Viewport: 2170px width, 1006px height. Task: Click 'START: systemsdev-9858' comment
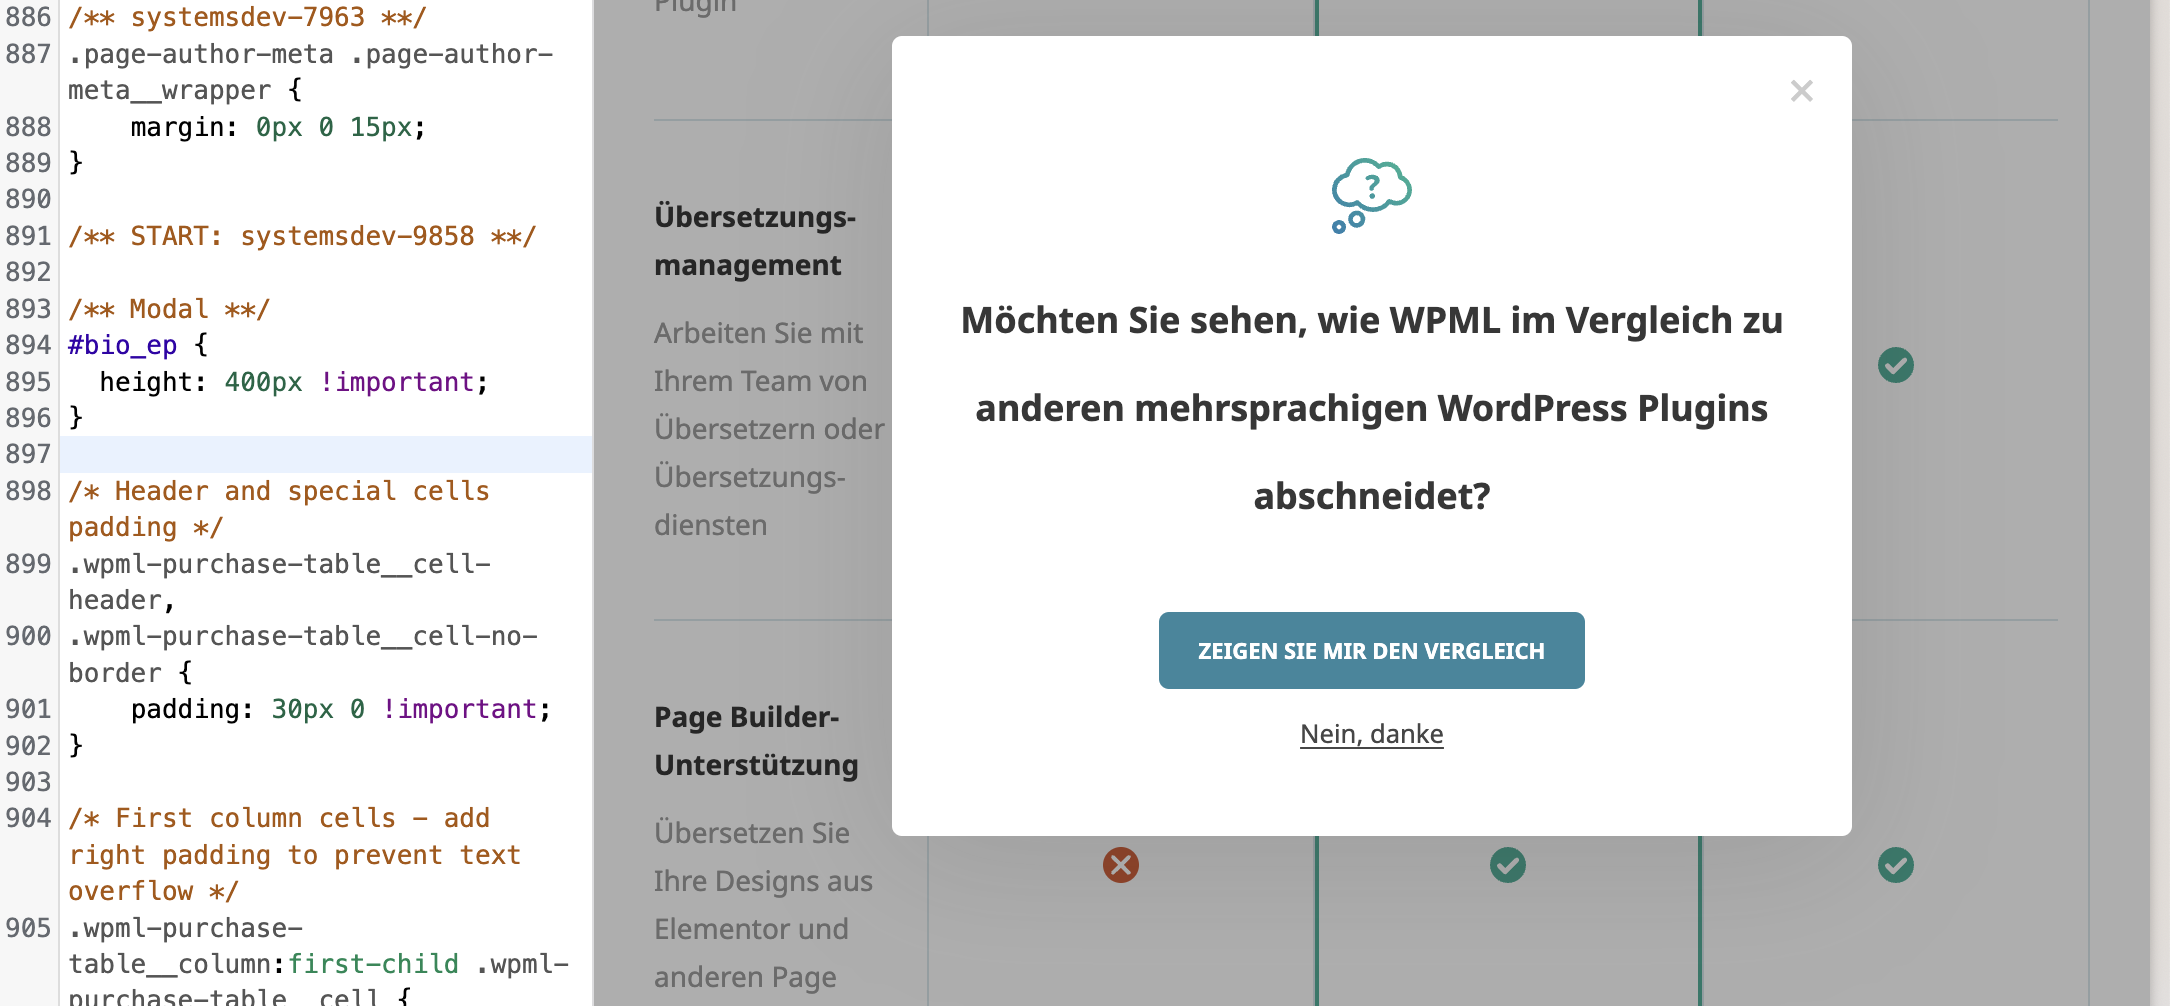(302, 236)
